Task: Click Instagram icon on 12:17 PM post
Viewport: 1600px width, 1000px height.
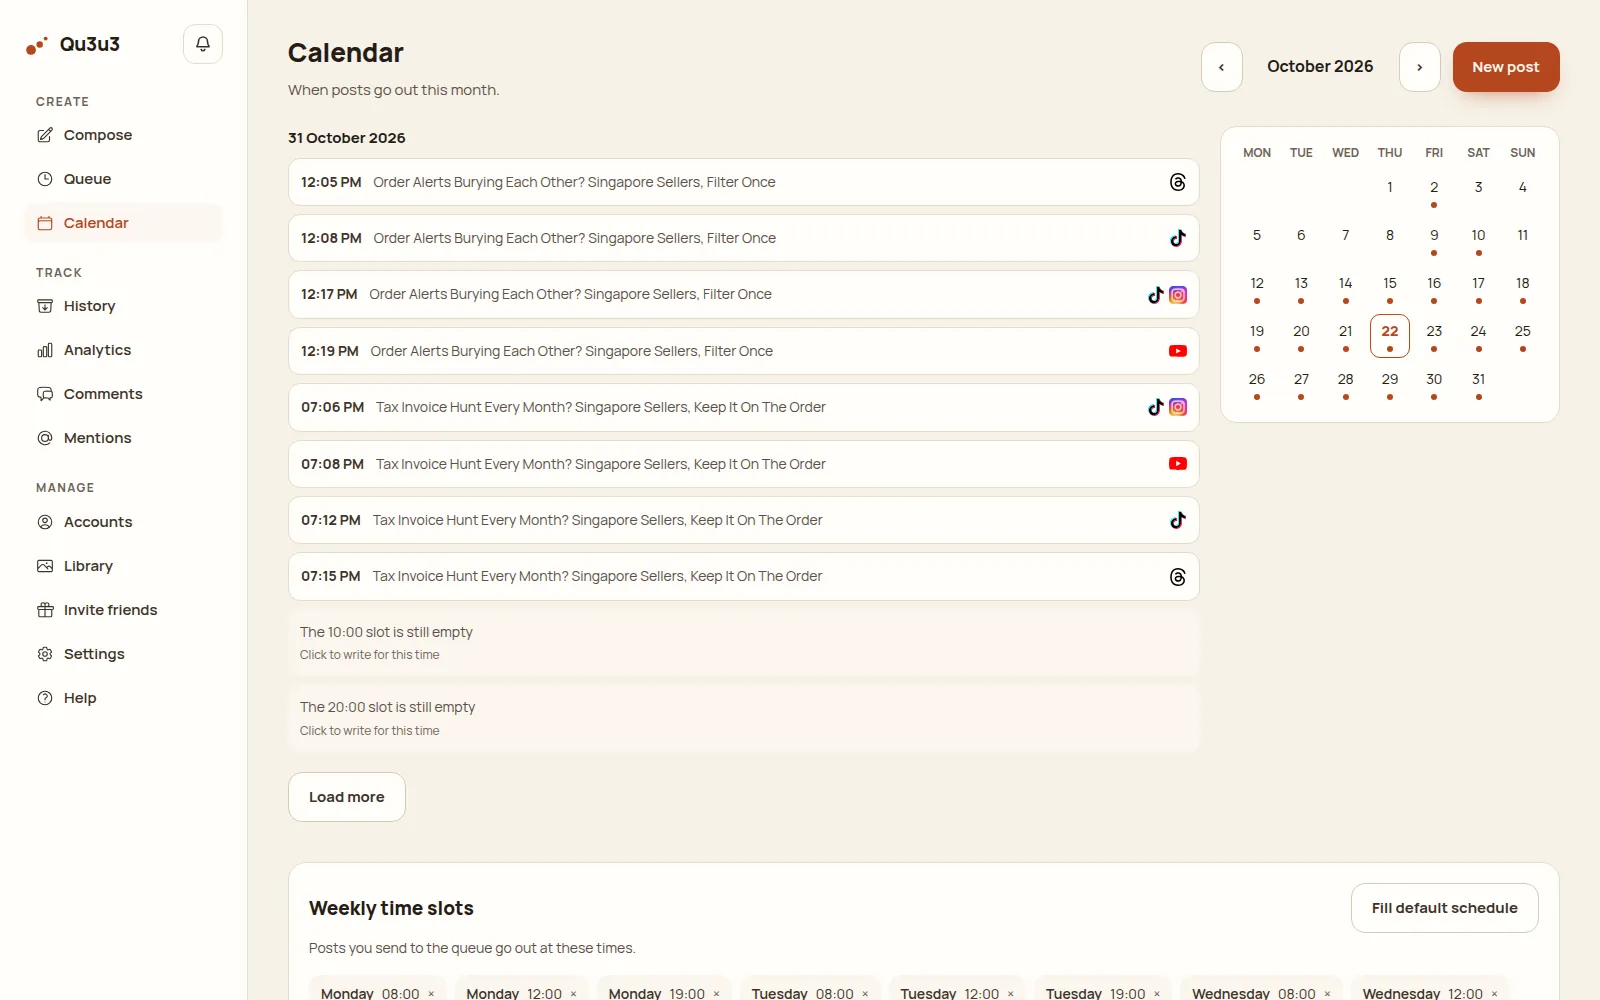Action: [1178, 295]
